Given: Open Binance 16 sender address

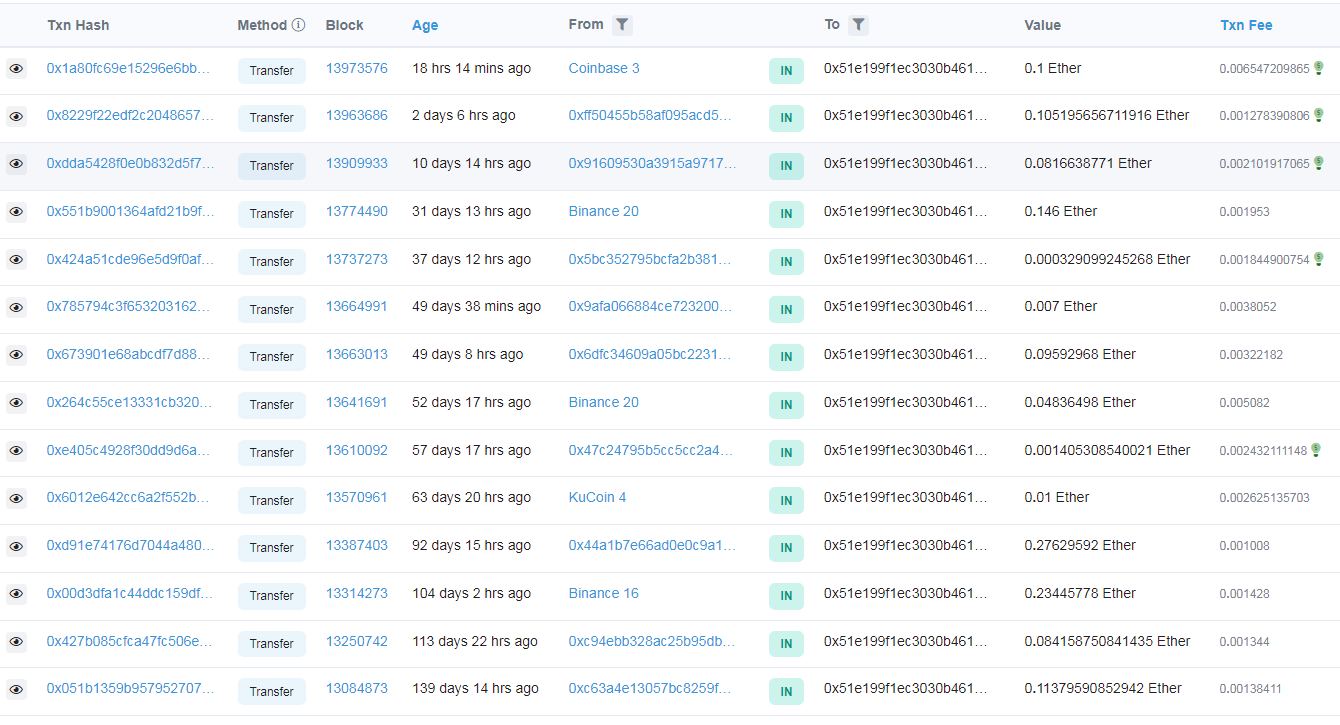Looking at the screenshot, I should point(604,593).
